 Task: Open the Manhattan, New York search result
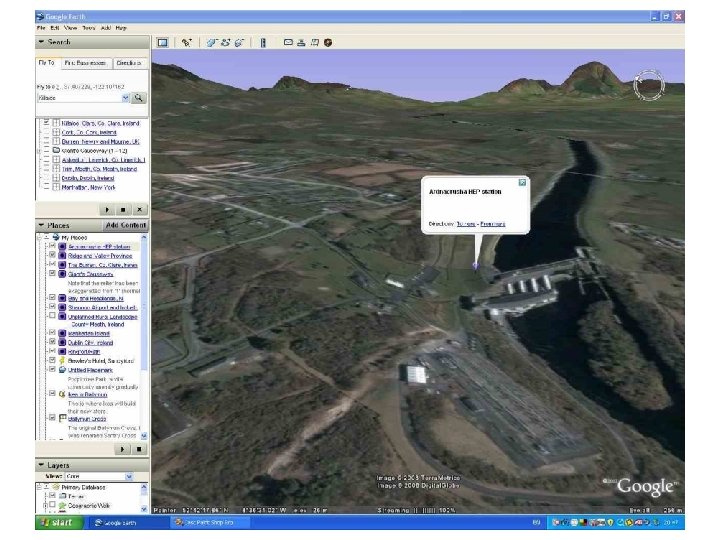[x=89, y=187]
